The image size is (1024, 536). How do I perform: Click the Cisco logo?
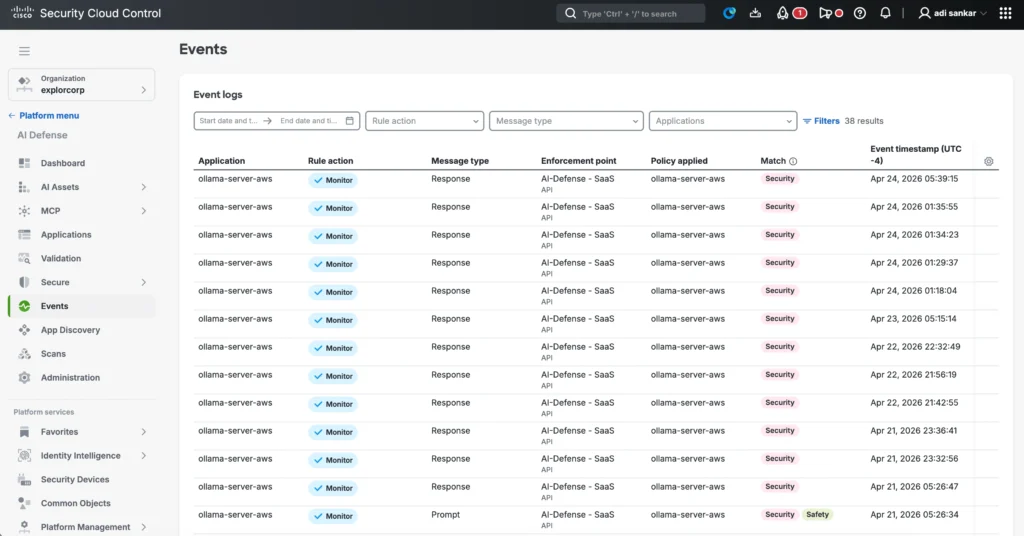click(x=22, y=12)
